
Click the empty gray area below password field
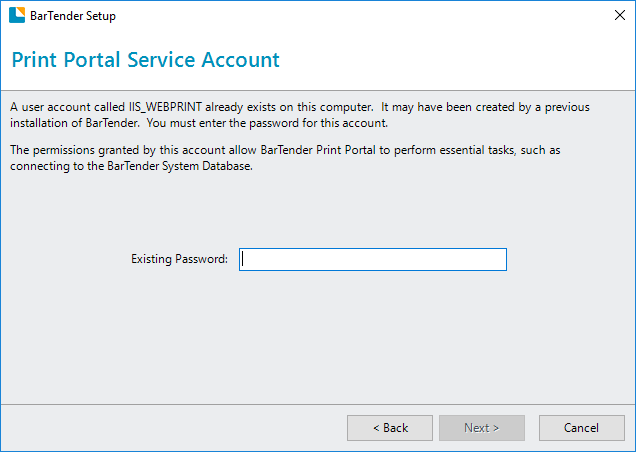click(318, 337)
